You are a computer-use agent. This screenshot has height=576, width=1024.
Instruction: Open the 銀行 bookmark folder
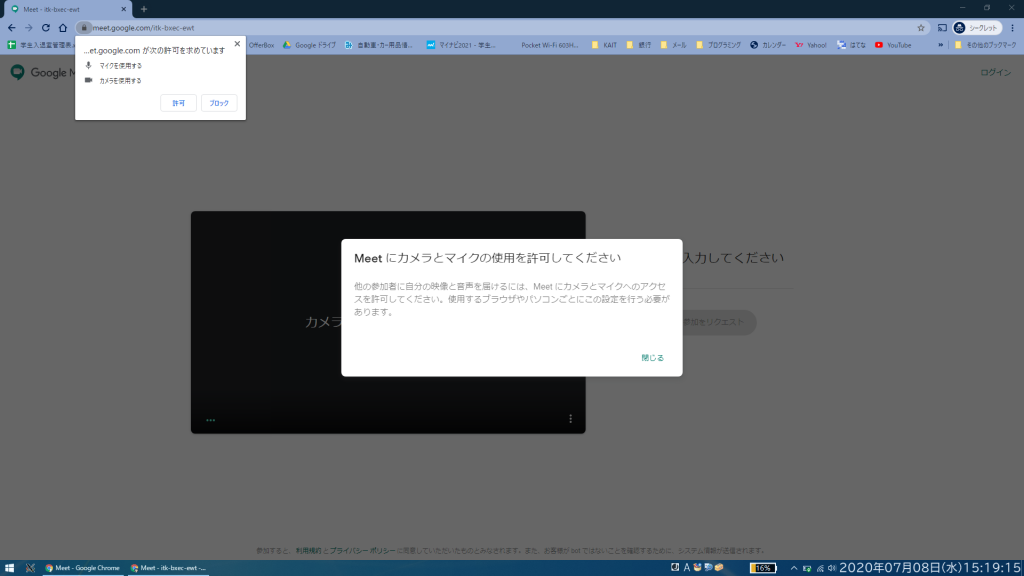639,45
